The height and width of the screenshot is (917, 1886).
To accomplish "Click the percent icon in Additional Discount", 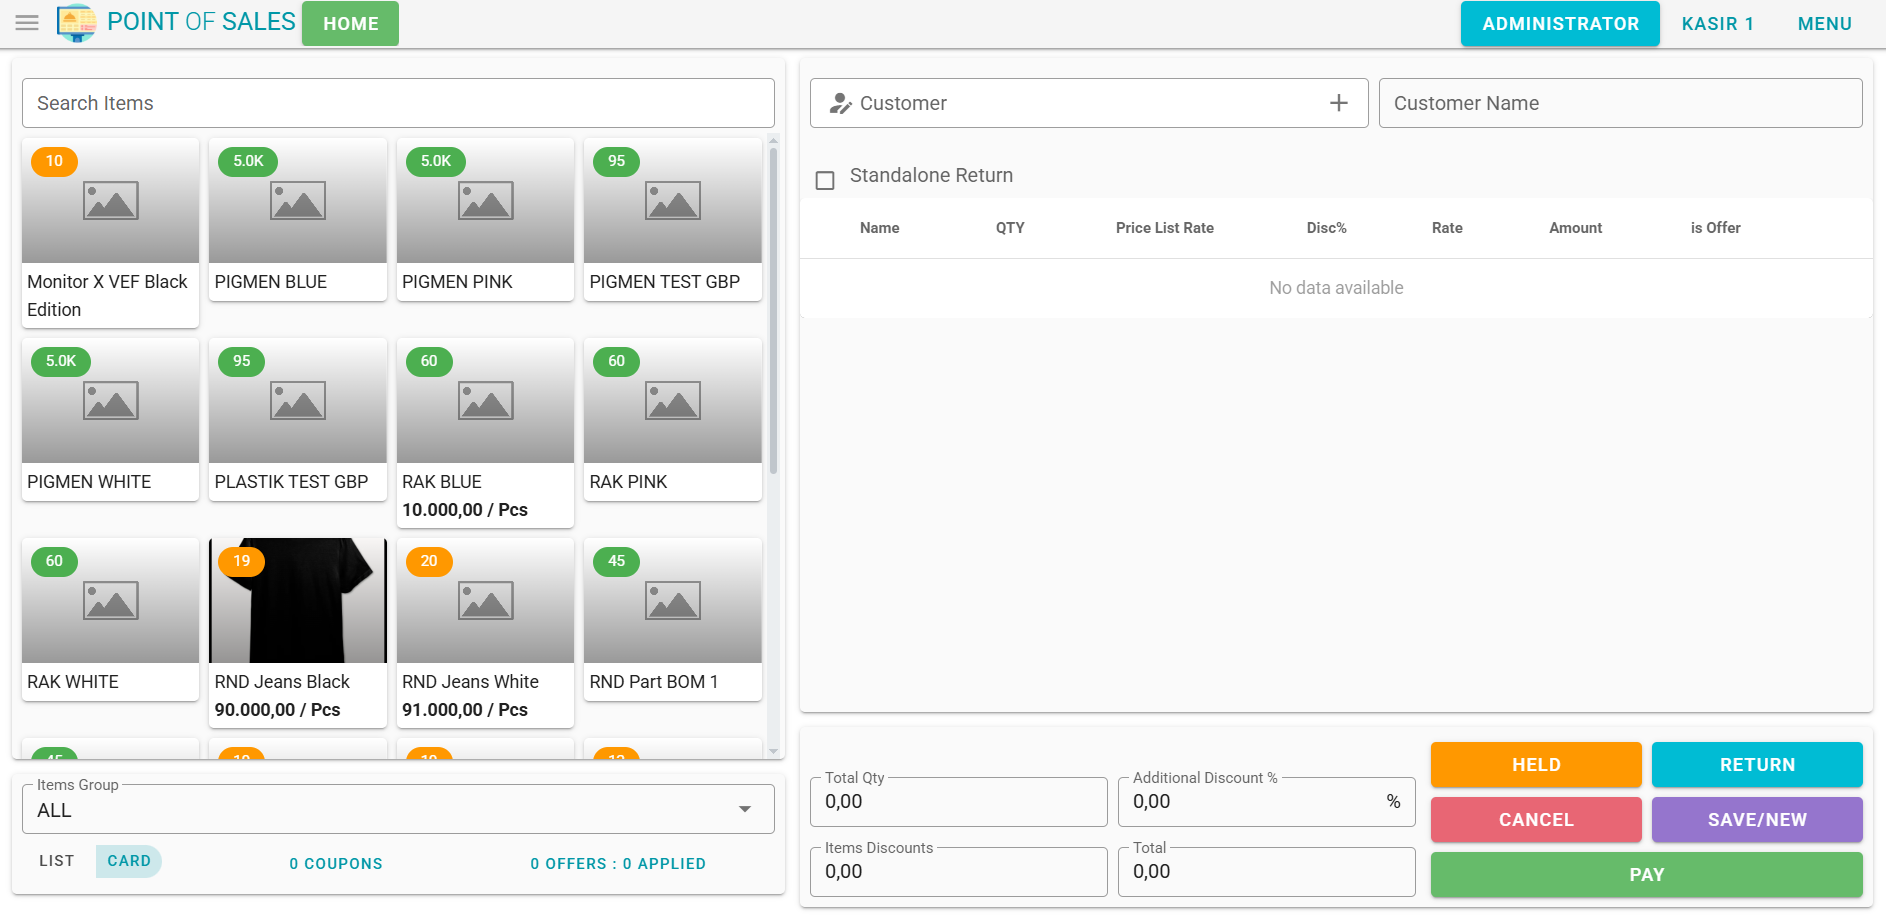I will pyautogui.click(x=1393, y=802).
